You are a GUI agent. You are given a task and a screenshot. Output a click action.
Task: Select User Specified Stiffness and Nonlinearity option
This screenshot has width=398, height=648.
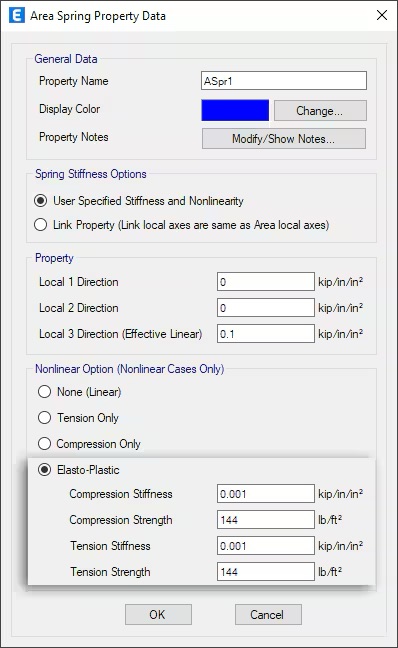[41, 201]
